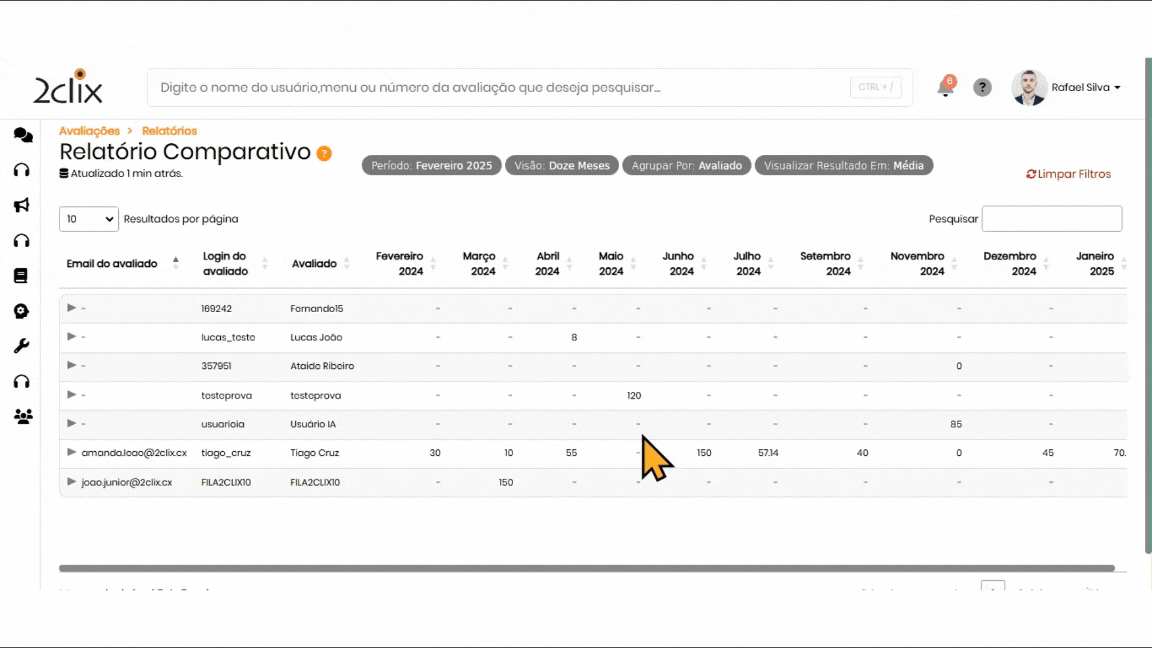
Task: Toggle sort on Email do avaliado column
Action: [x=120, y=264]
